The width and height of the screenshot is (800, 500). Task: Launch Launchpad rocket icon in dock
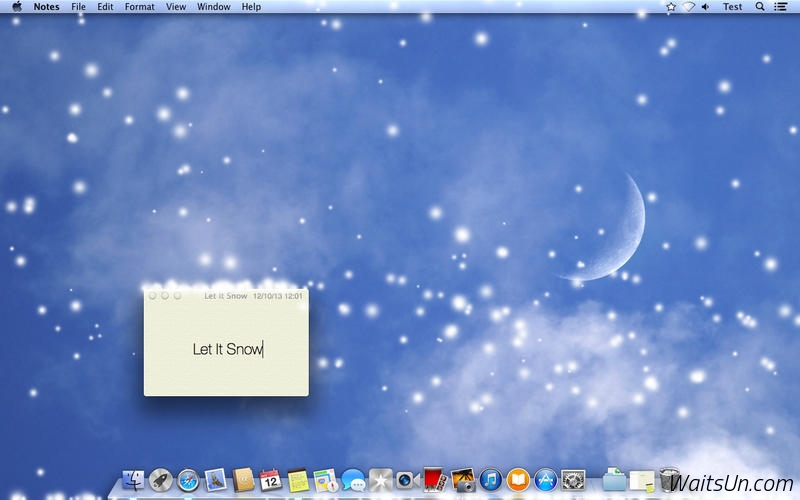coord(161,481)
